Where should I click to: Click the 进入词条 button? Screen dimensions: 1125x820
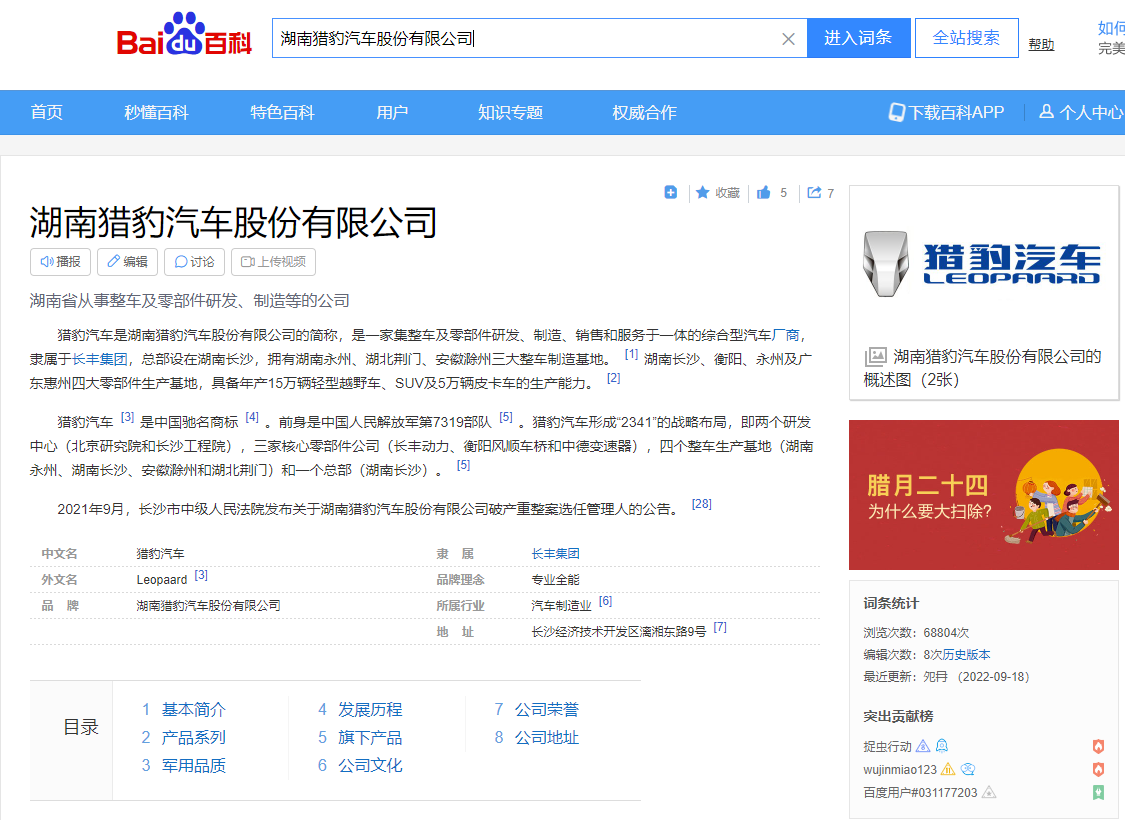click(x=859, y=38)
